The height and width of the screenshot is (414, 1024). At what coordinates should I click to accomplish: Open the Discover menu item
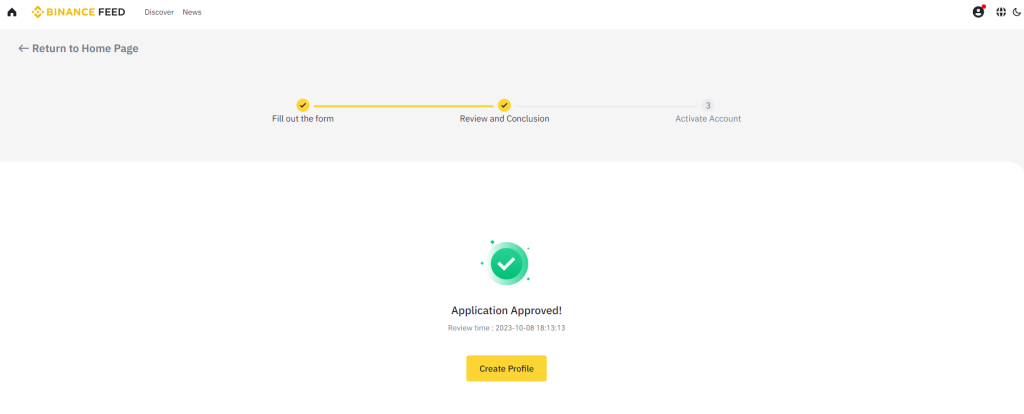(159, 12)
